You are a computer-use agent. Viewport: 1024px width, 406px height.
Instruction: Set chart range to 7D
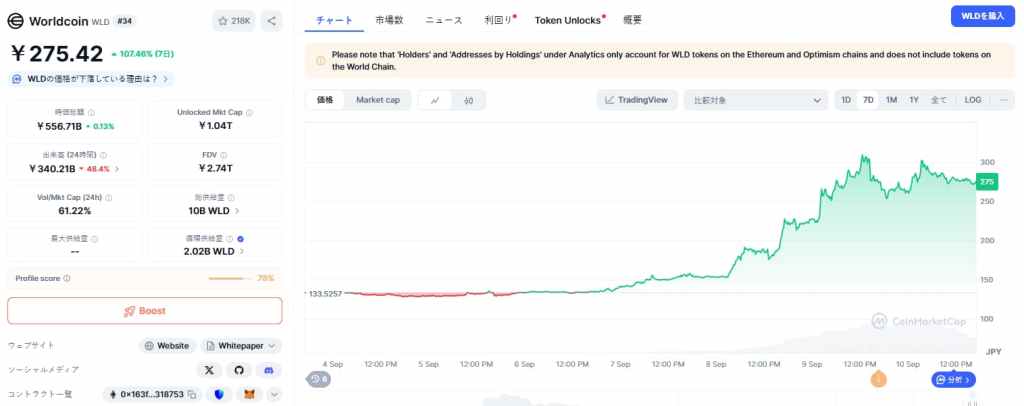[x=868, y=100]
